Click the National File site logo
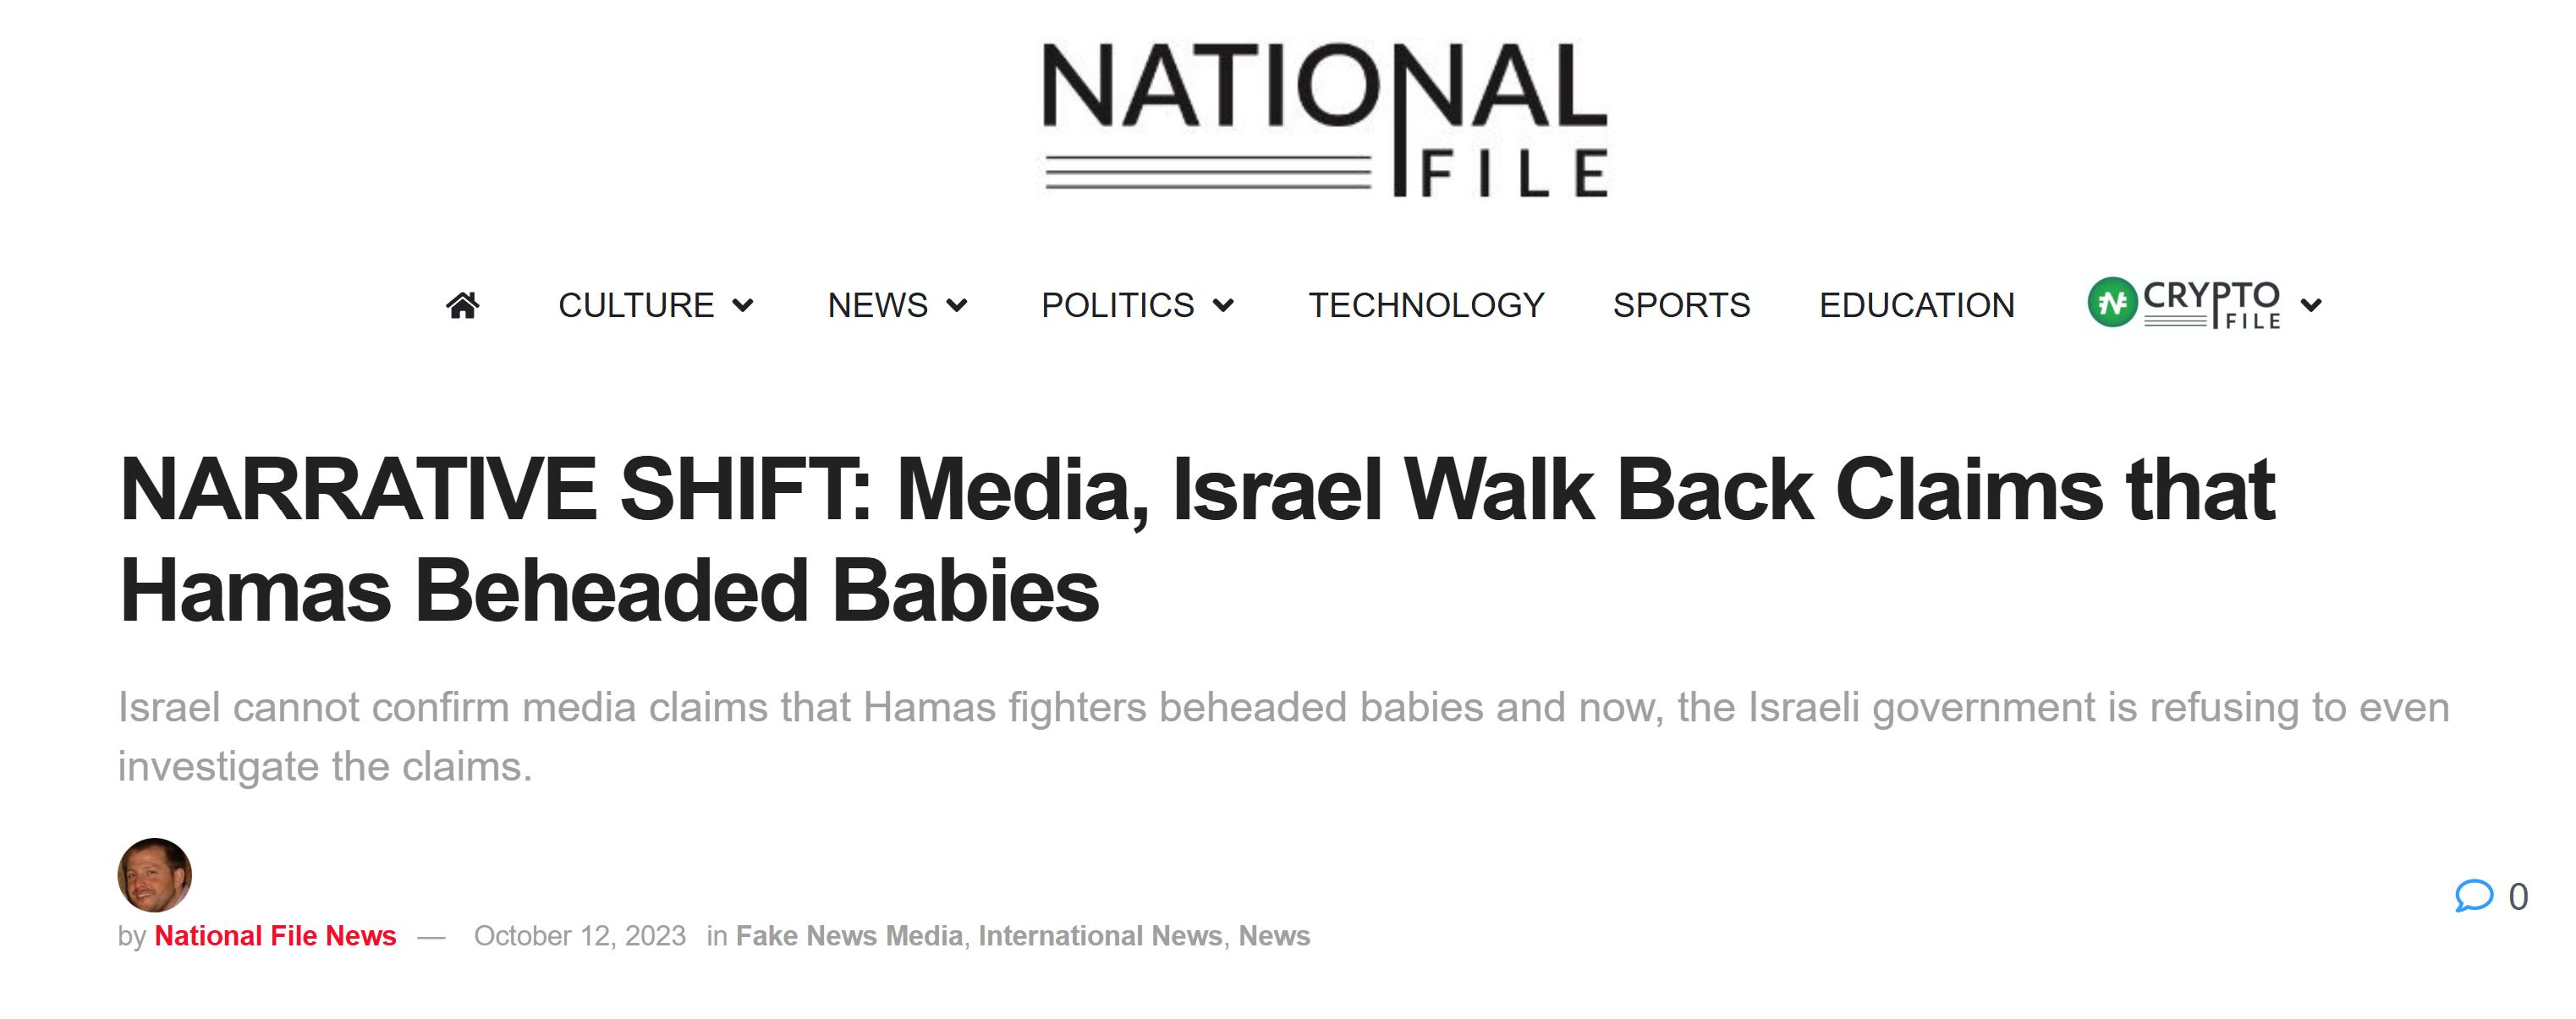The image size is (2576, 1019). point(1324,119)
